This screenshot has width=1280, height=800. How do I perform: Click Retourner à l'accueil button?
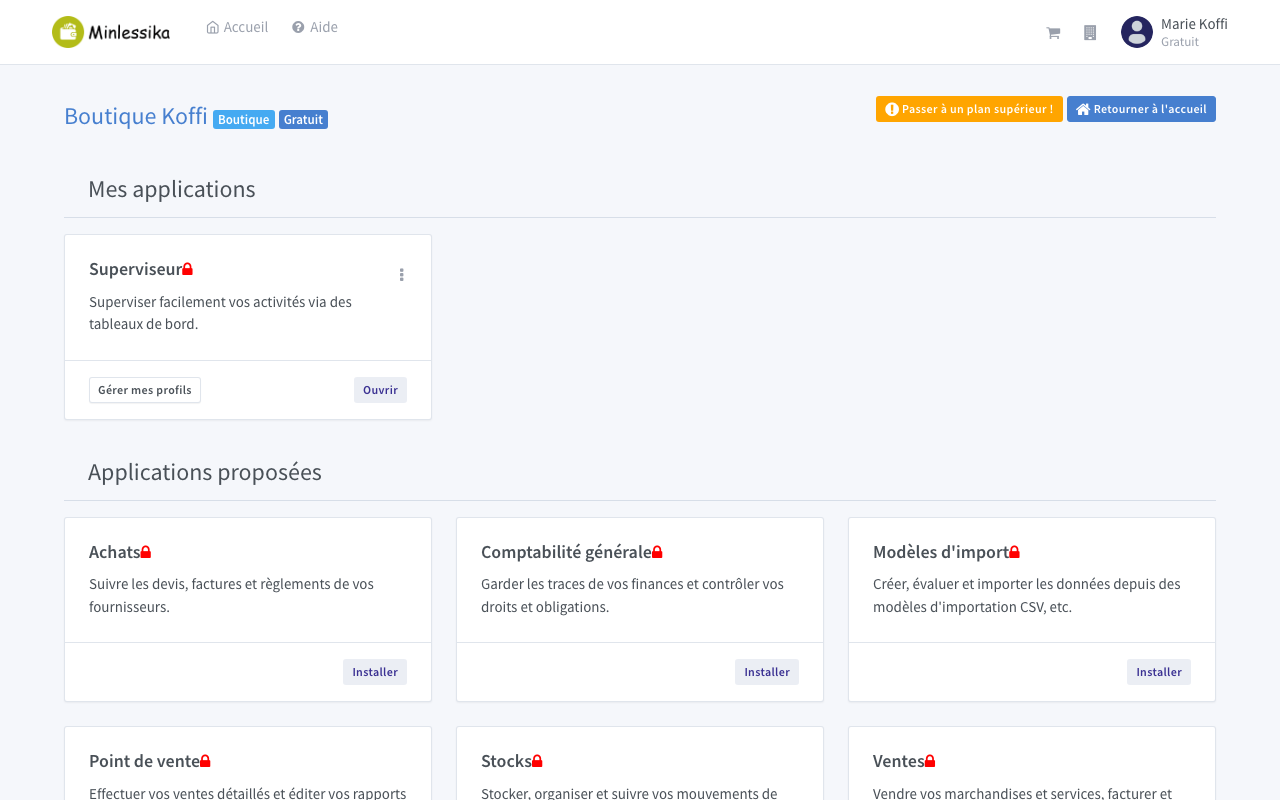[1141, 109]
